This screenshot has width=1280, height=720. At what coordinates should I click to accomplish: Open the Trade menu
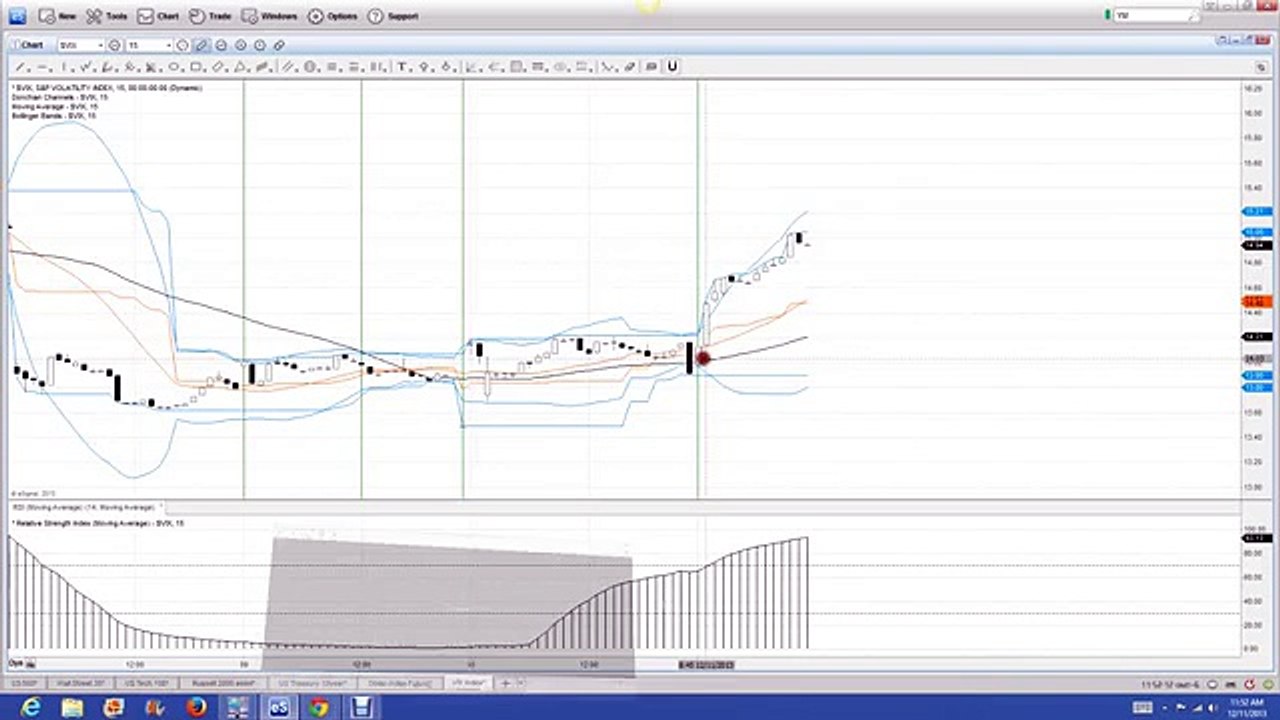[x=210, y=16]
